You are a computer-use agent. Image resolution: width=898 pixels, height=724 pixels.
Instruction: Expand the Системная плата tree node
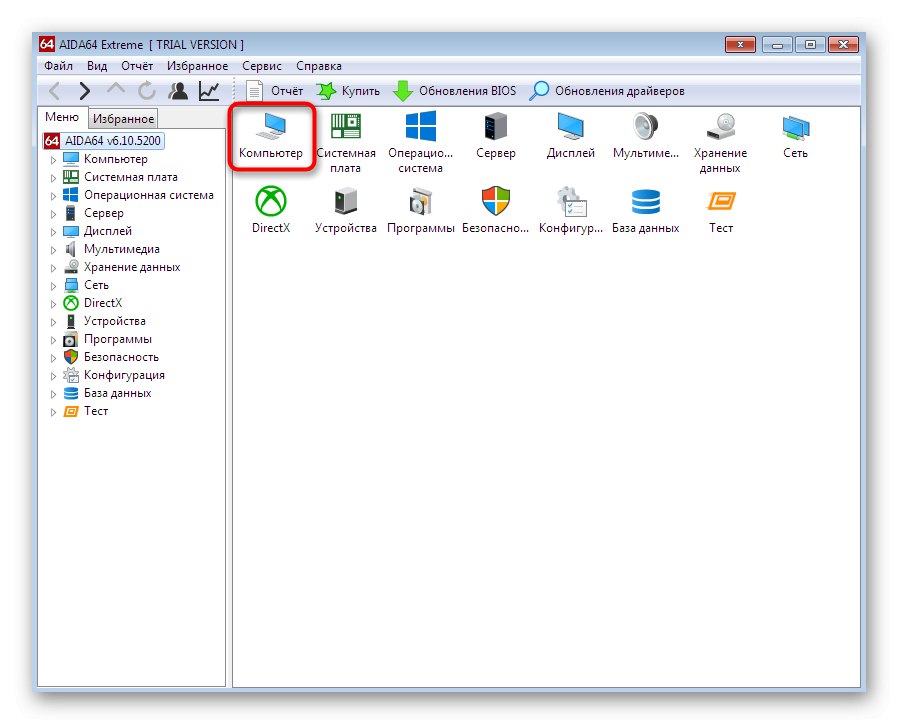(53, 178)
